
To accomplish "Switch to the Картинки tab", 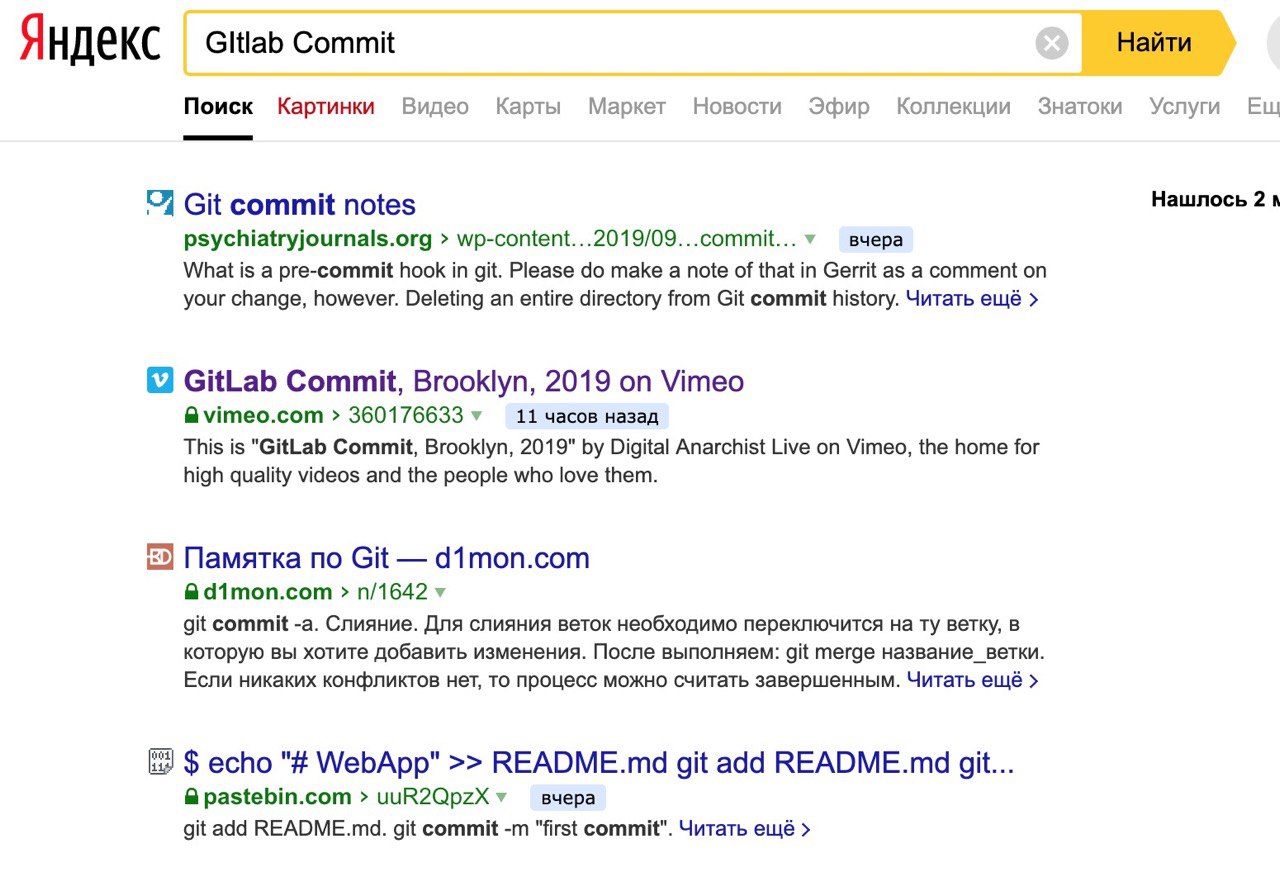I will (x=326, y=106).
